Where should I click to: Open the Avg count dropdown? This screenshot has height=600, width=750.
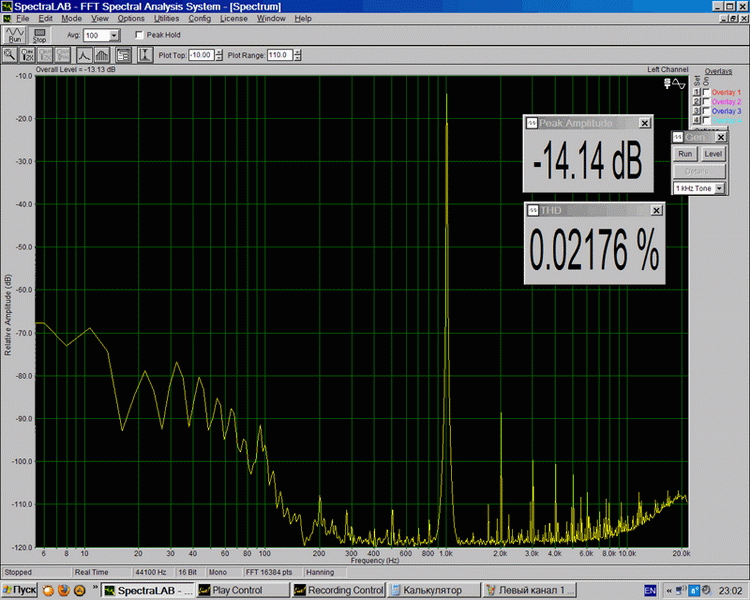pos(113,35)
